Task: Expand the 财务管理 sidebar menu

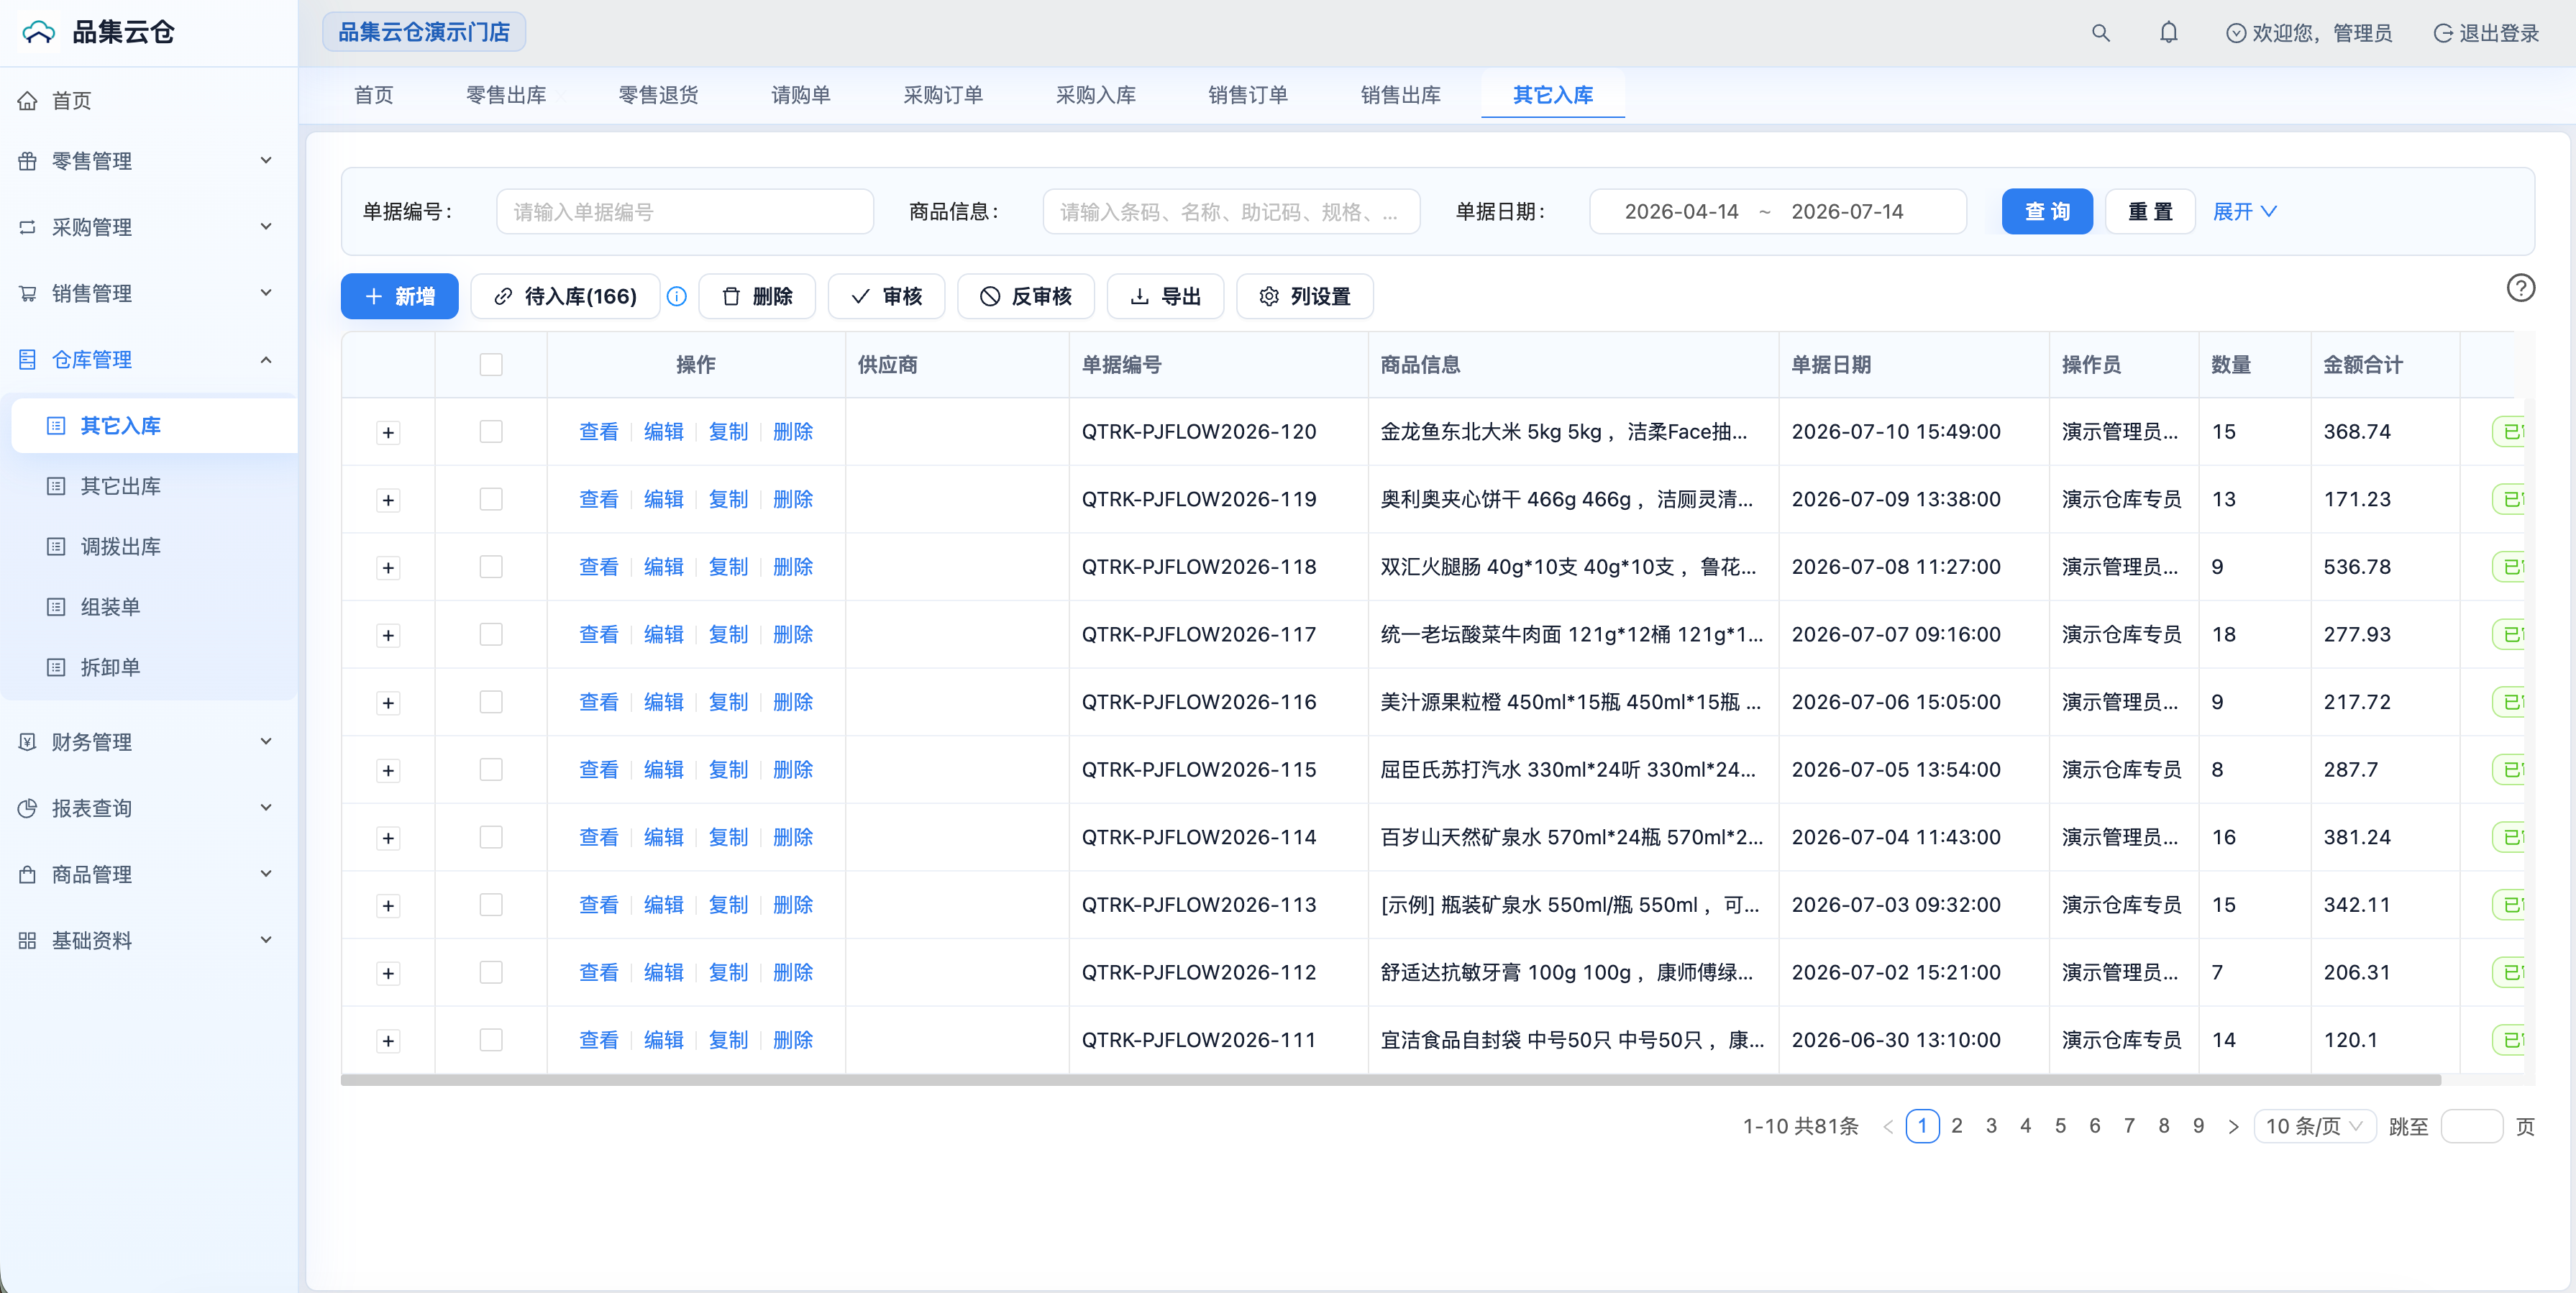Action: tap(266, 742)
